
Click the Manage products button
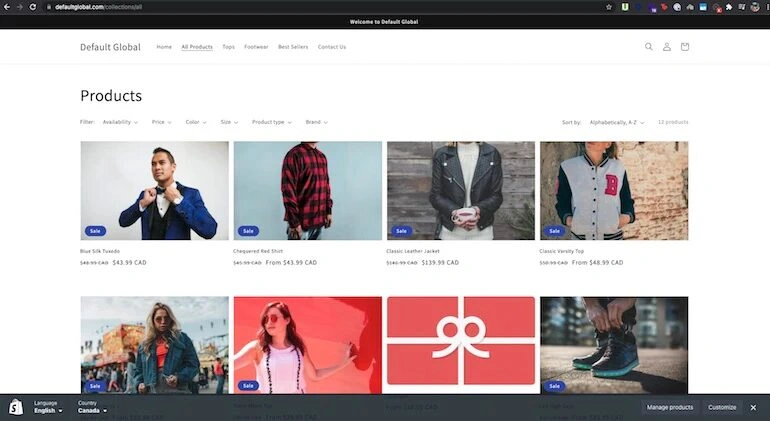click(670, 407)
